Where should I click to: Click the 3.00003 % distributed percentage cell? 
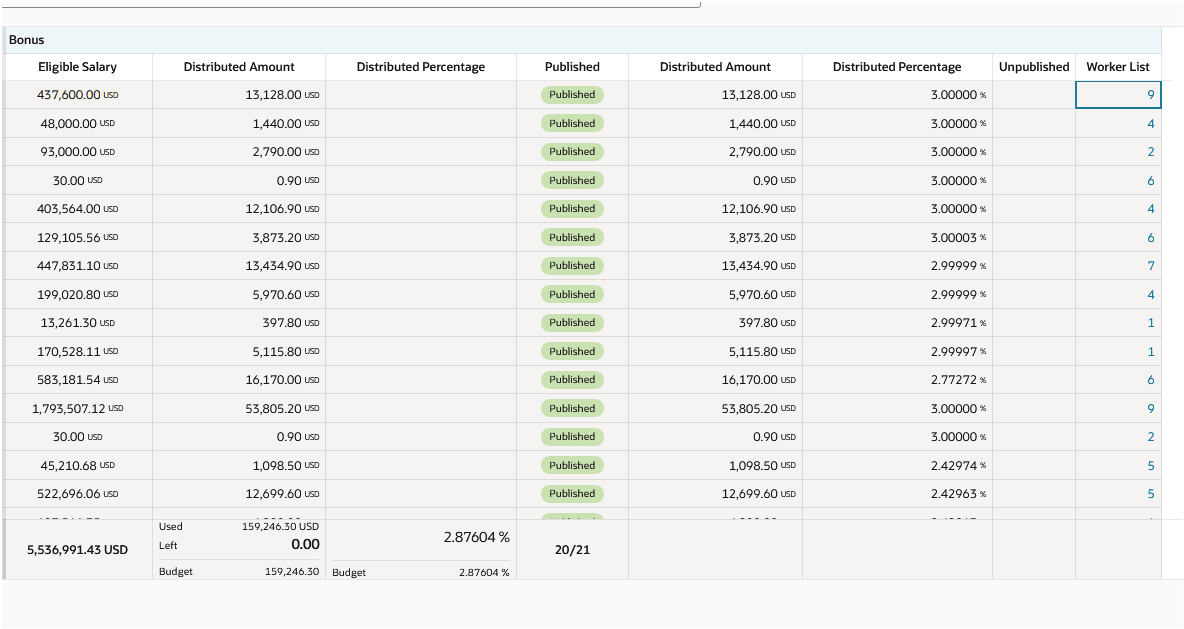[897, 238]
